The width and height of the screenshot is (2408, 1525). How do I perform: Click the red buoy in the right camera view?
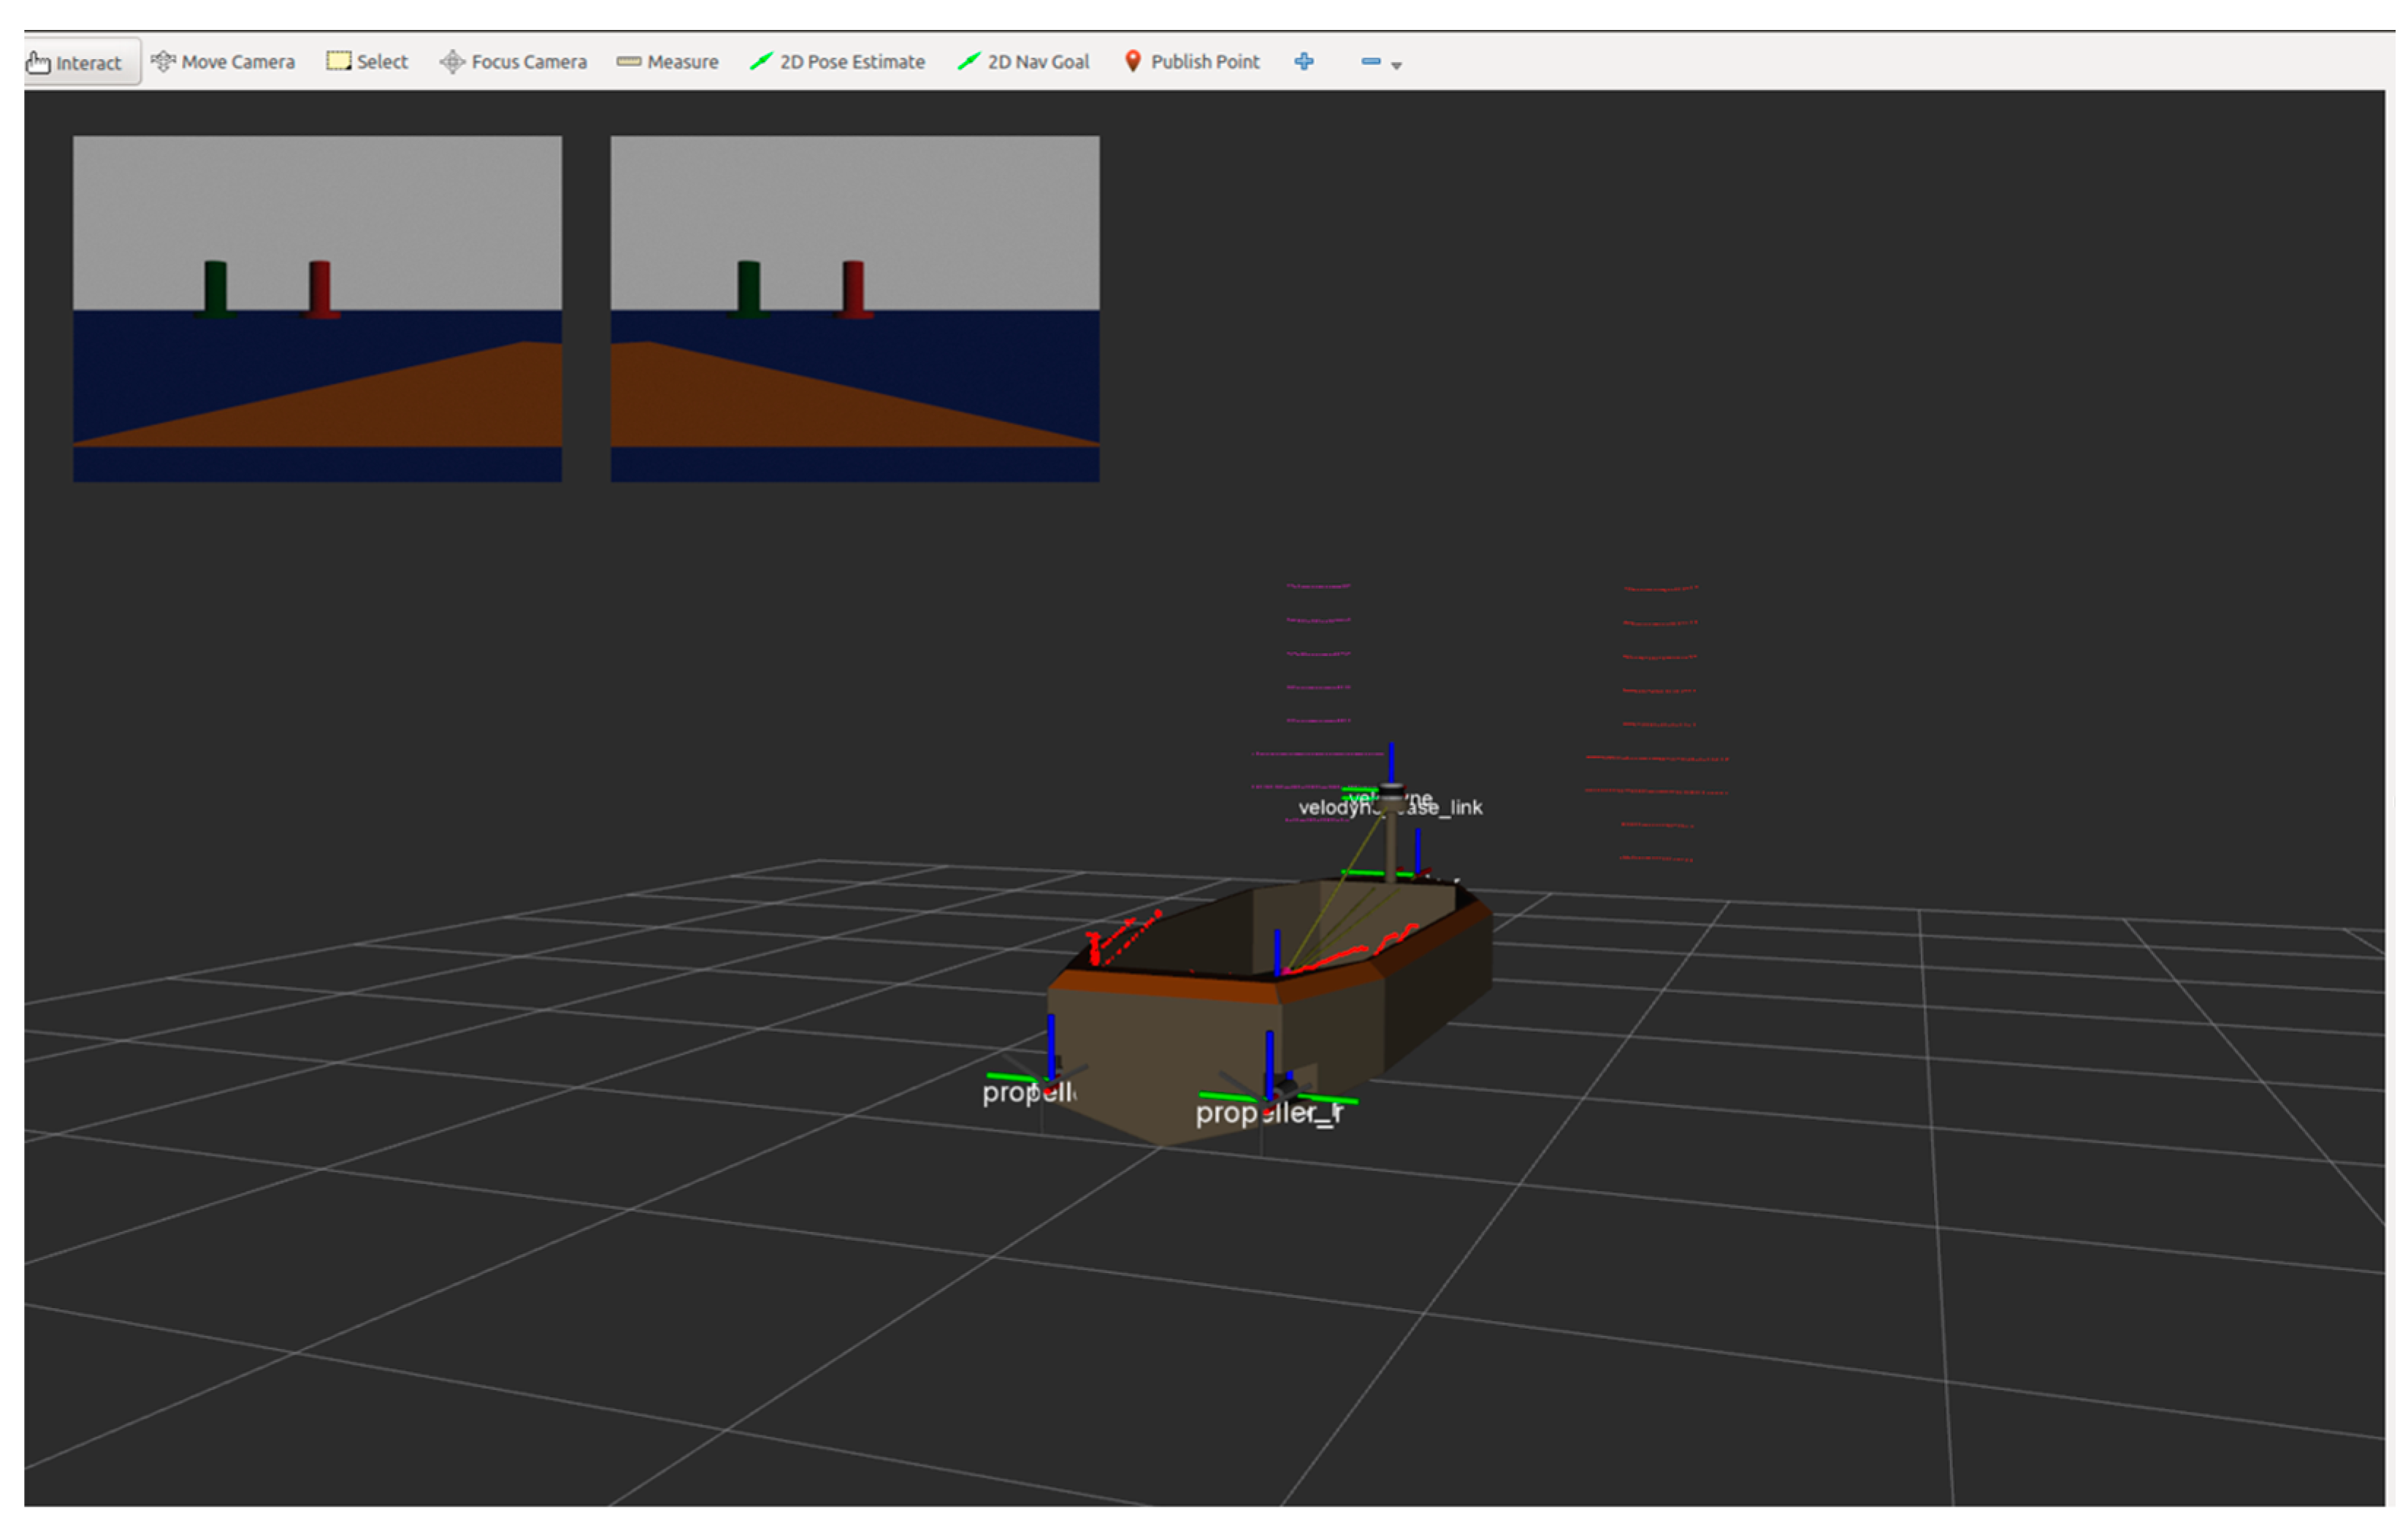pos(853,288)
